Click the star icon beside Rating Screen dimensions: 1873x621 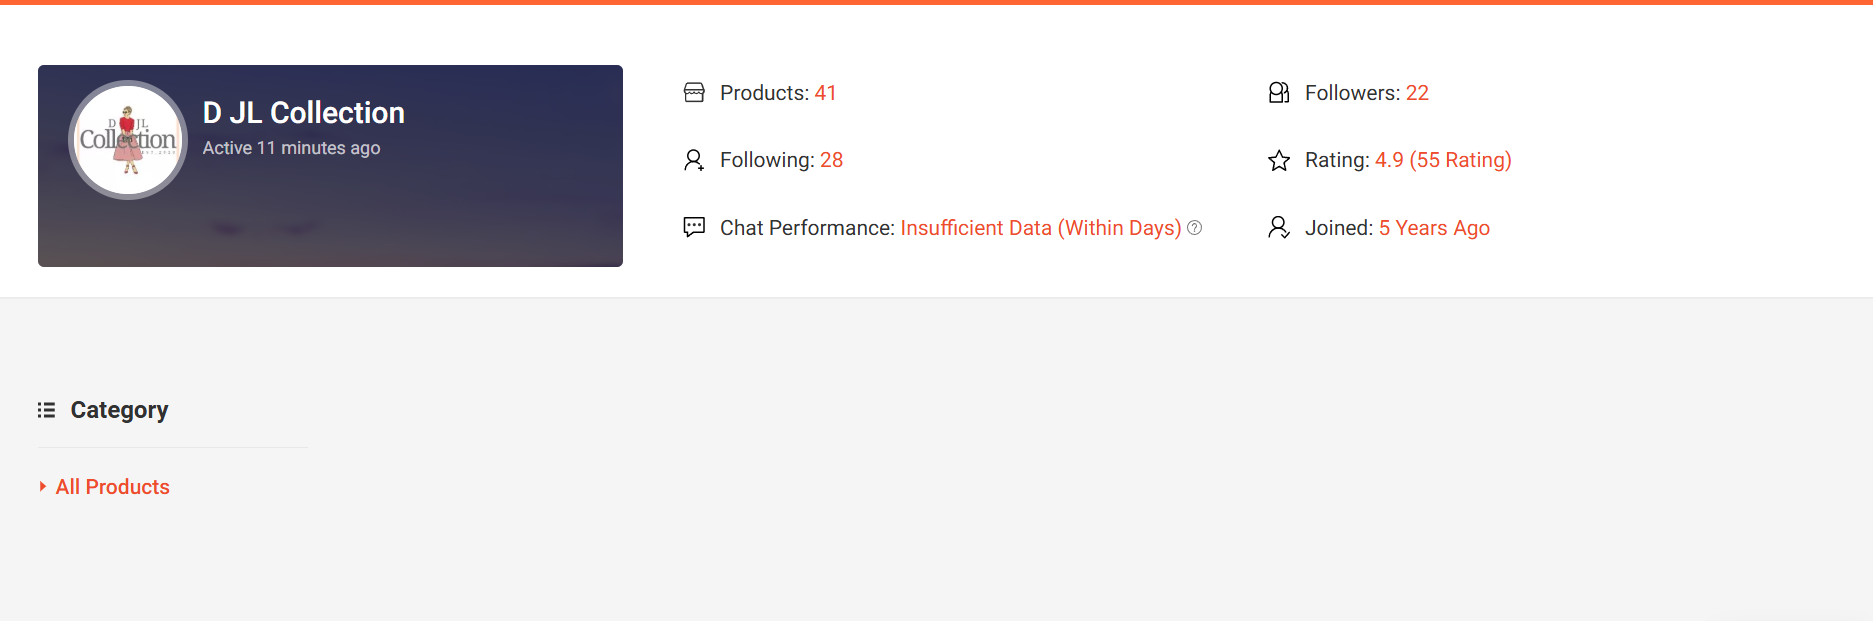pos(1279,160)
